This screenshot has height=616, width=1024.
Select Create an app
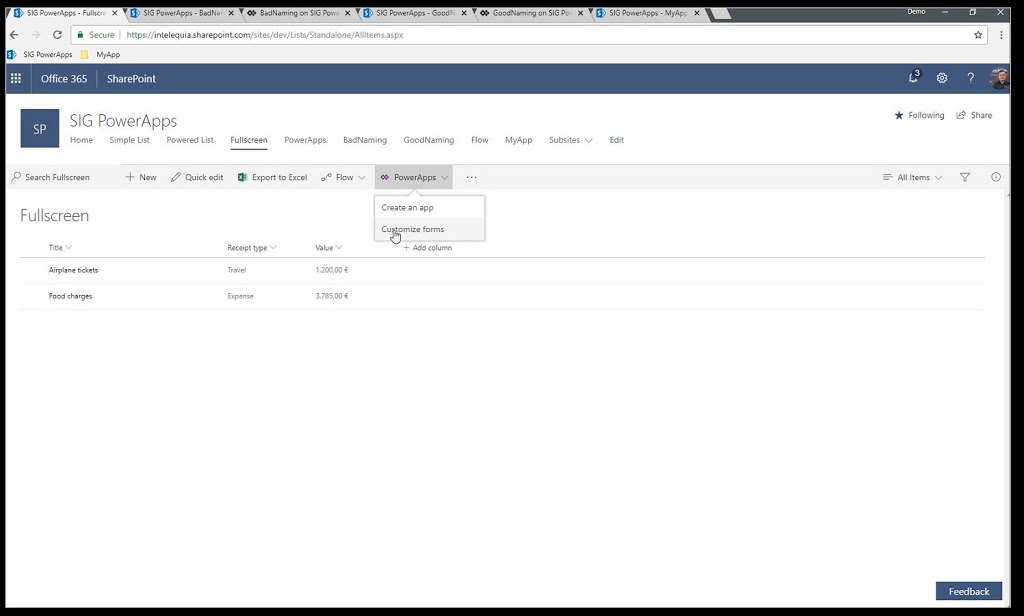[x=429, y=207]
